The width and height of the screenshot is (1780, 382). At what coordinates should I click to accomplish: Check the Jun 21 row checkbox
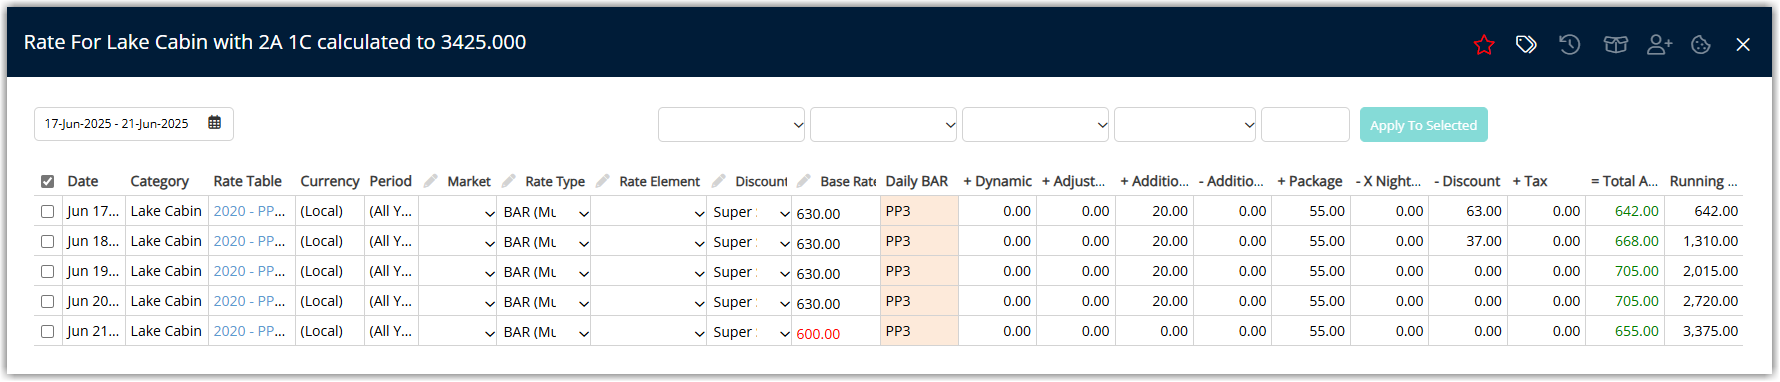(47, 331)
